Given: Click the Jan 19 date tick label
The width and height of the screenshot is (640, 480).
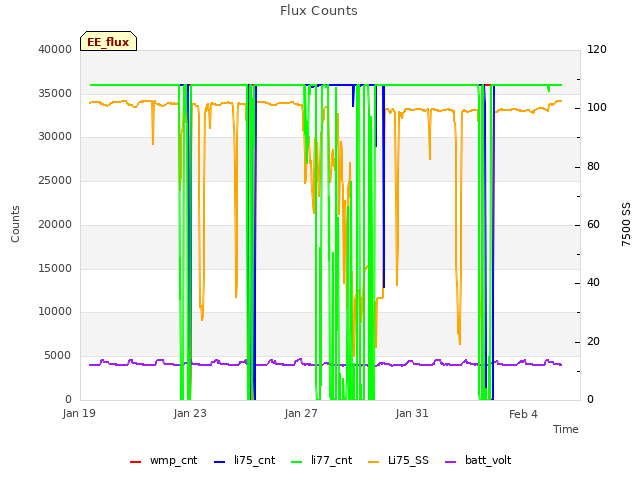Looking at the screenshot, I should (x=79, y=413).
